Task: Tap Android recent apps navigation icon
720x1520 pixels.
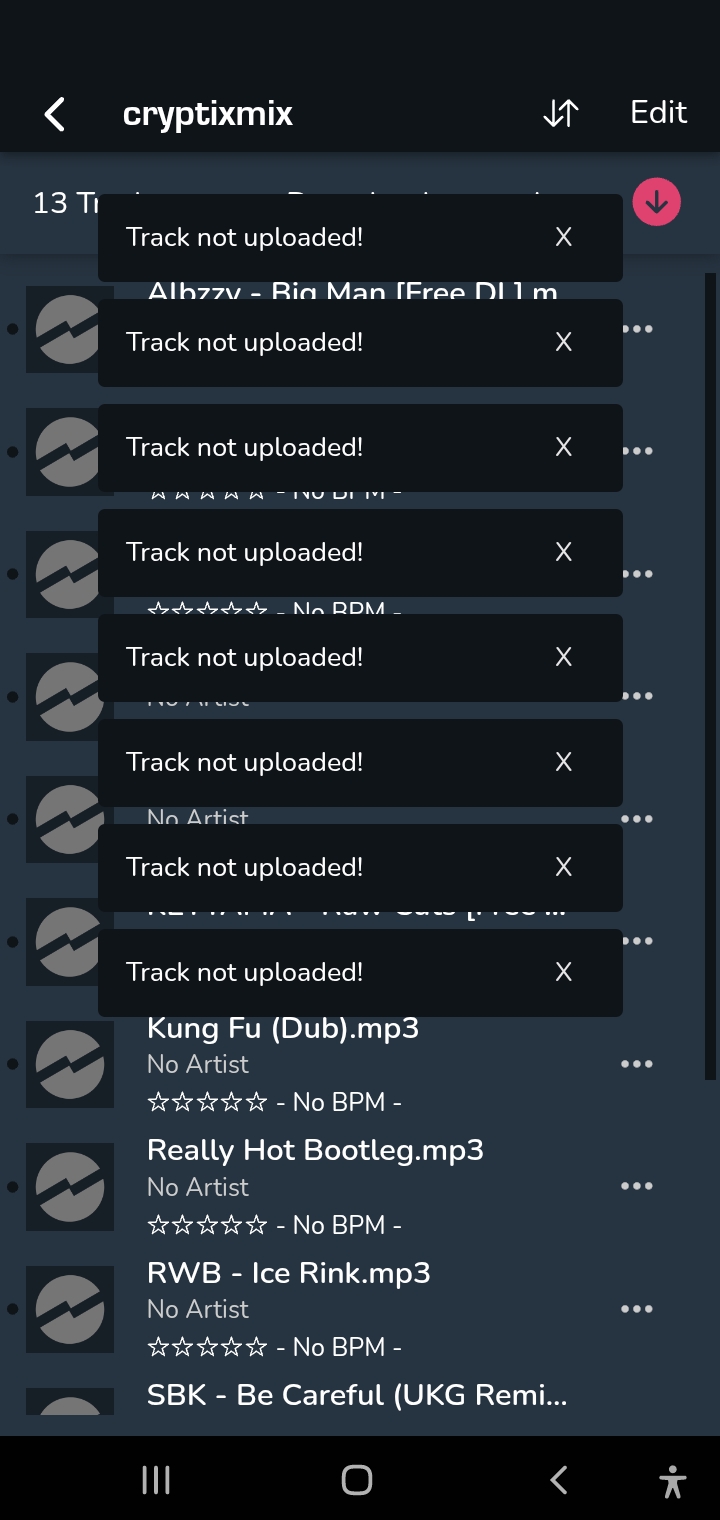Action: click(156, 1480)
